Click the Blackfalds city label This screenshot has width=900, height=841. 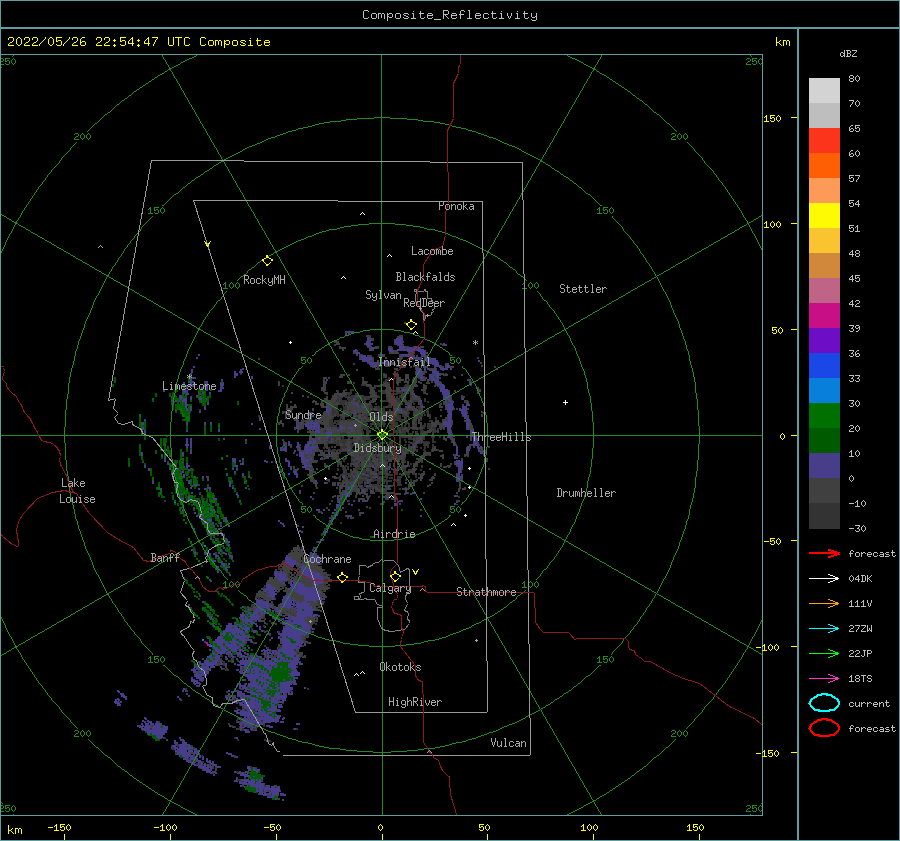(x=425, y=277)
